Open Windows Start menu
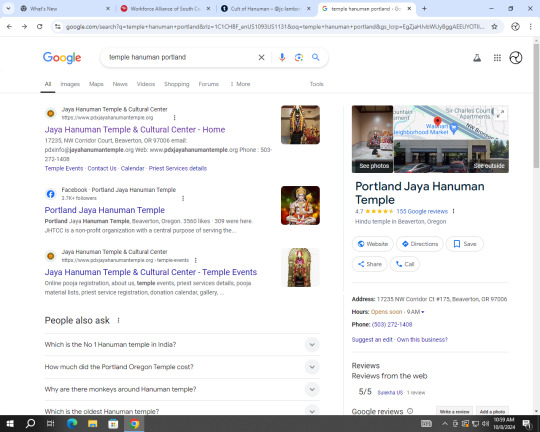 click(x=10, y=423)
